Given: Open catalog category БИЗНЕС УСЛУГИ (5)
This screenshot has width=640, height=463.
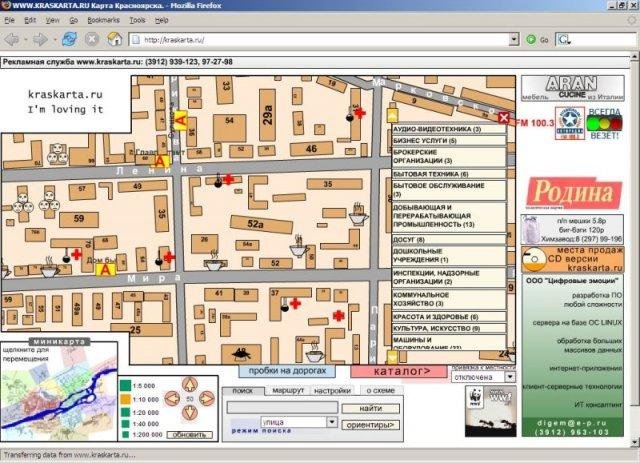Looking at the screenshot, I should point(449,140).
